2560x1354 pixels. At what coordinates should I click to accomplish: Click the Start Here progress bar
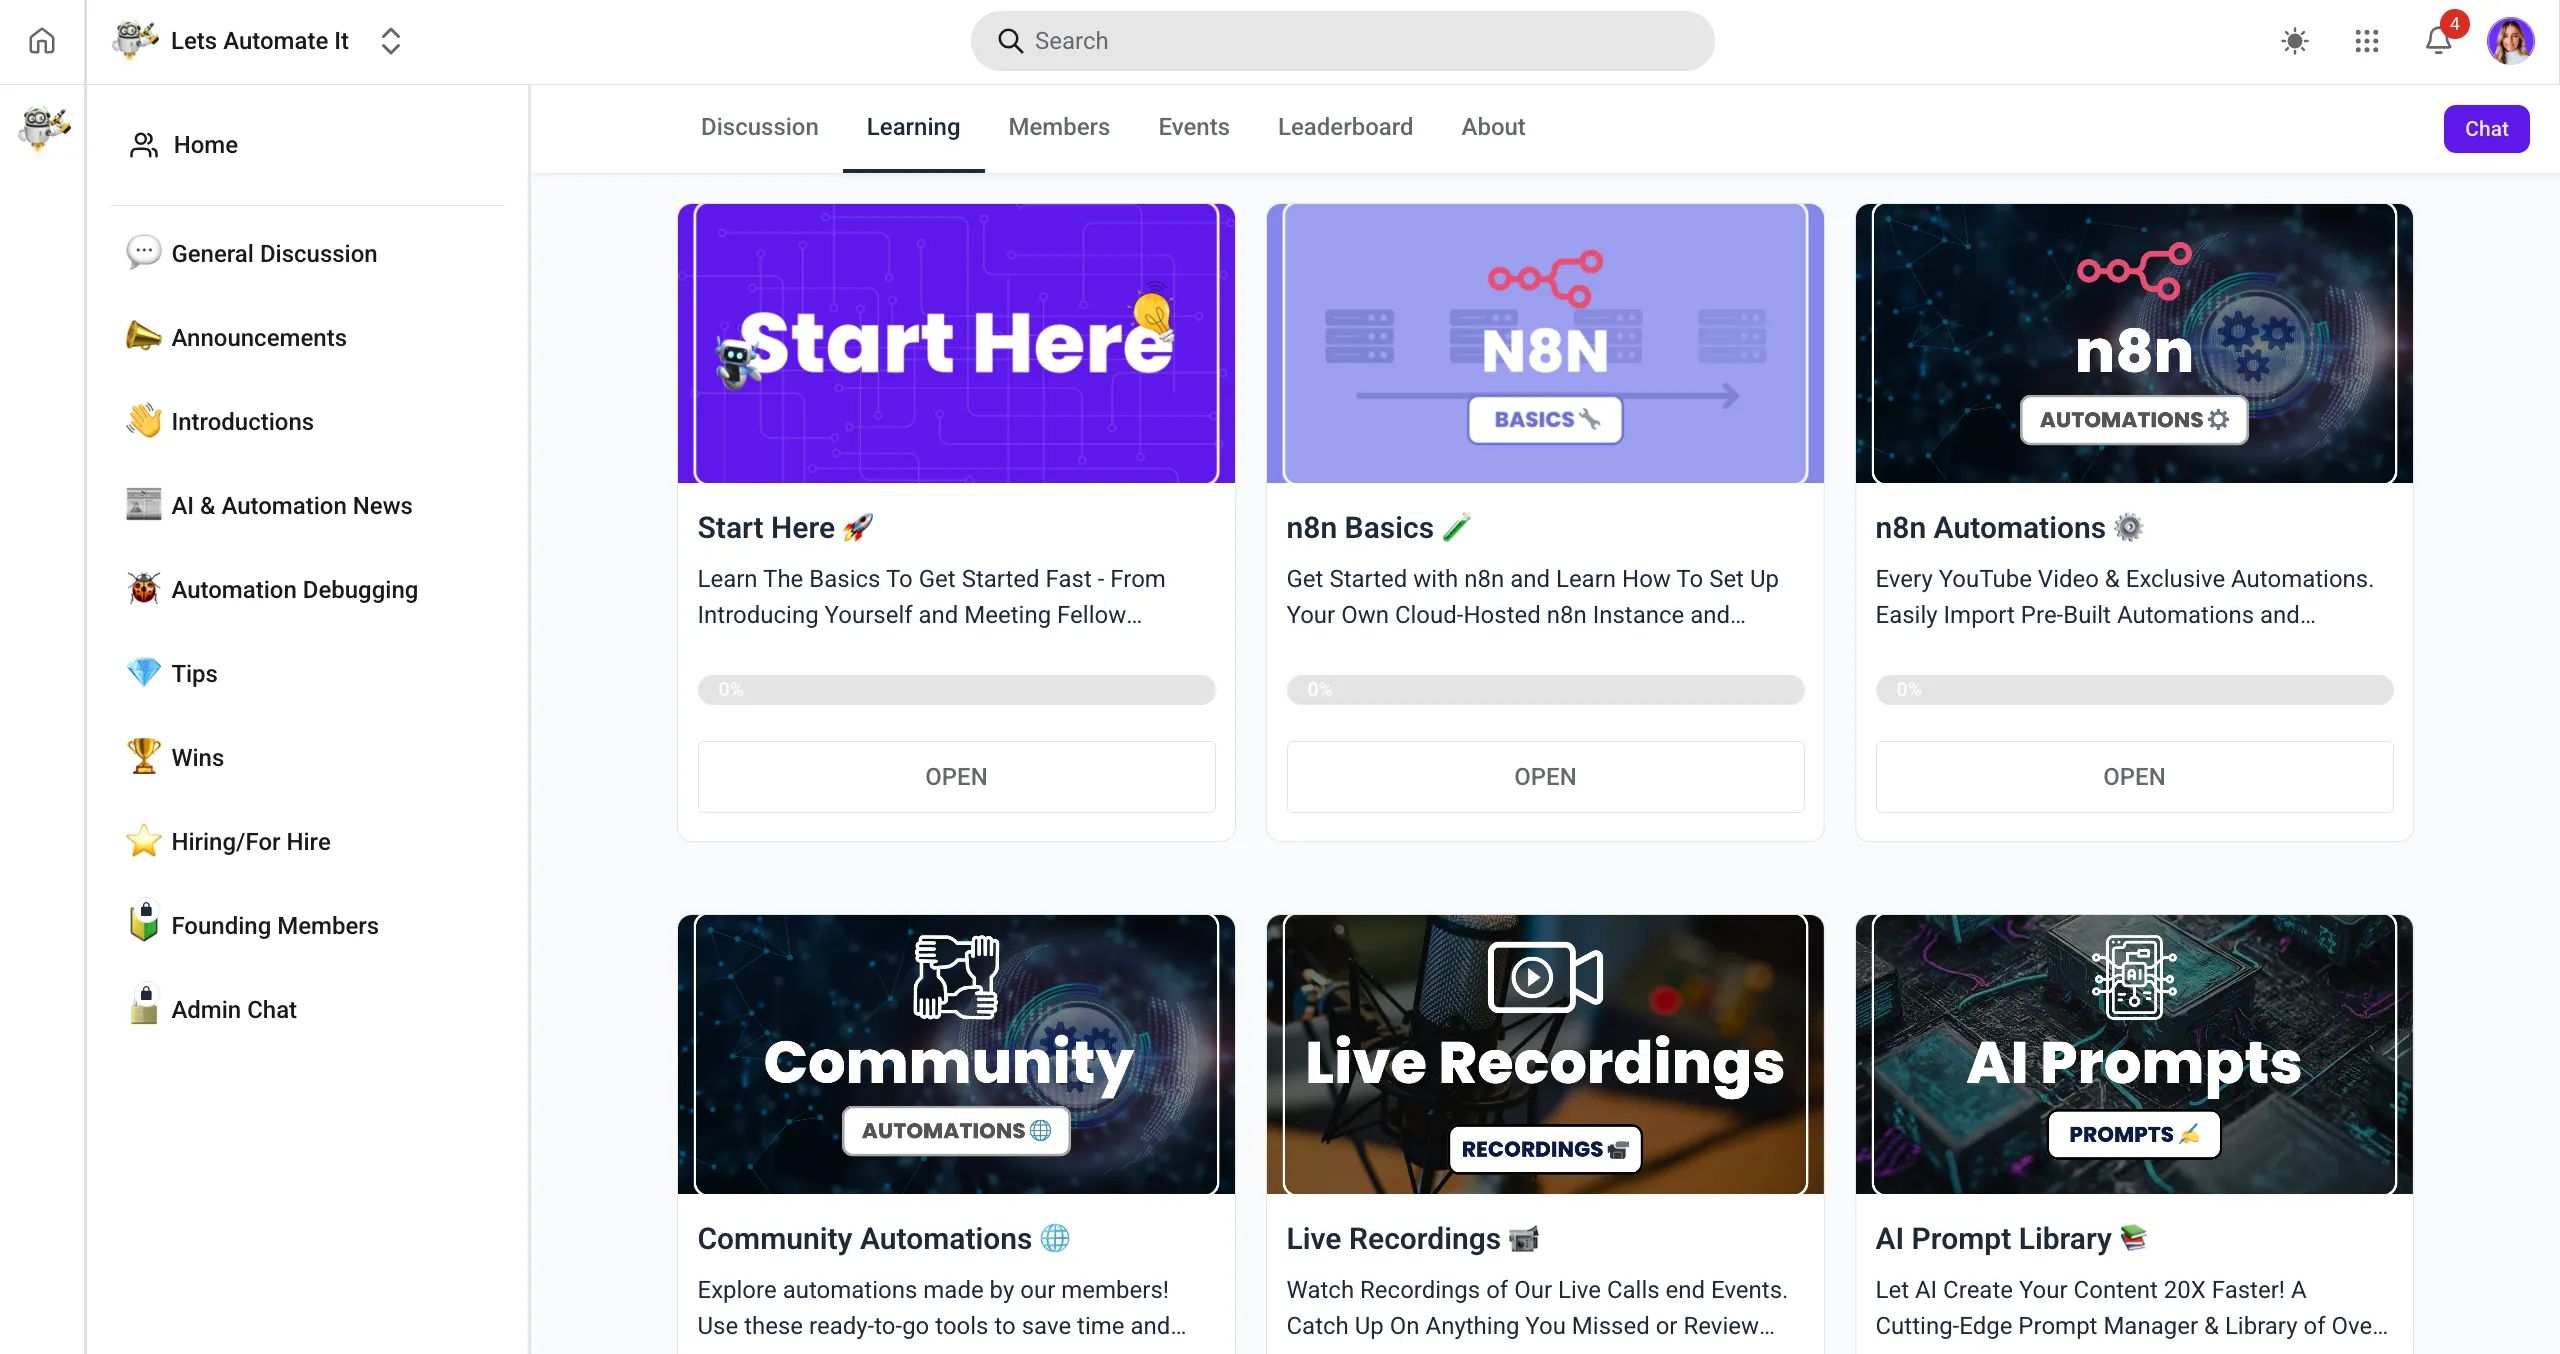(x=956, y=689)
